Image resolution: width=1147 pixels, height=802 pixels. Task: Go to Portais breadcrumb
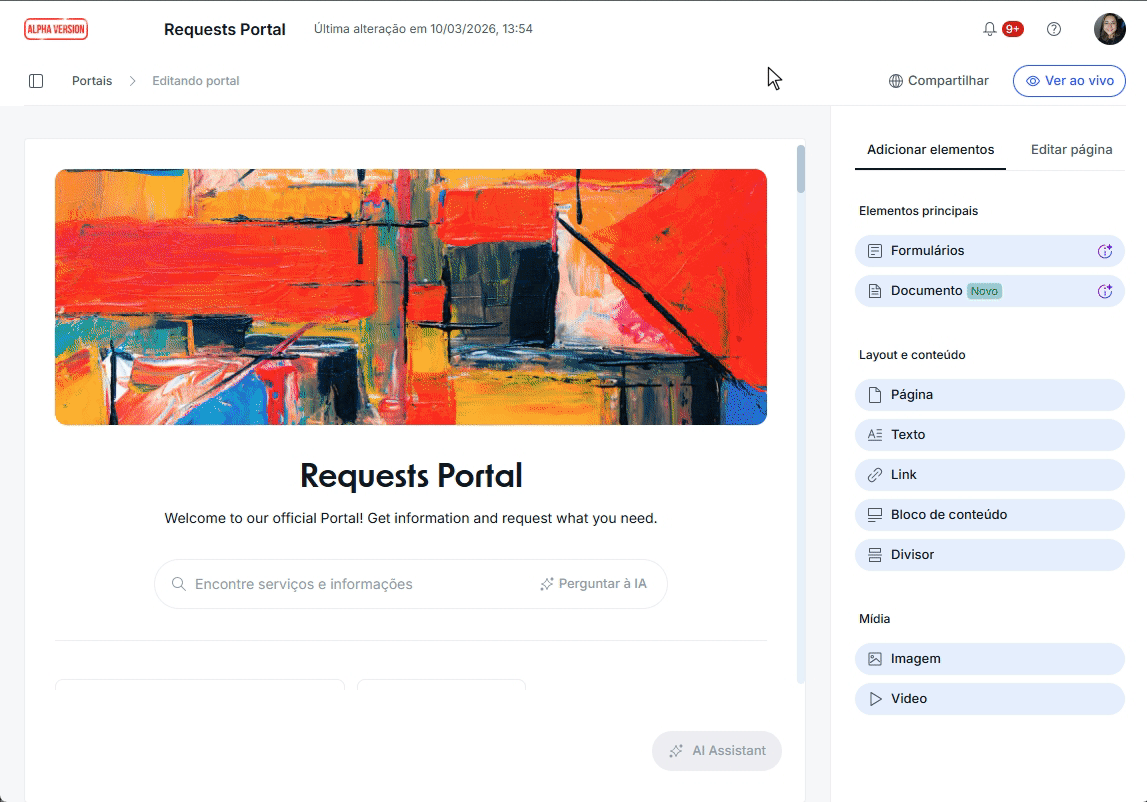pyautogui.click(x=92, y=81)
